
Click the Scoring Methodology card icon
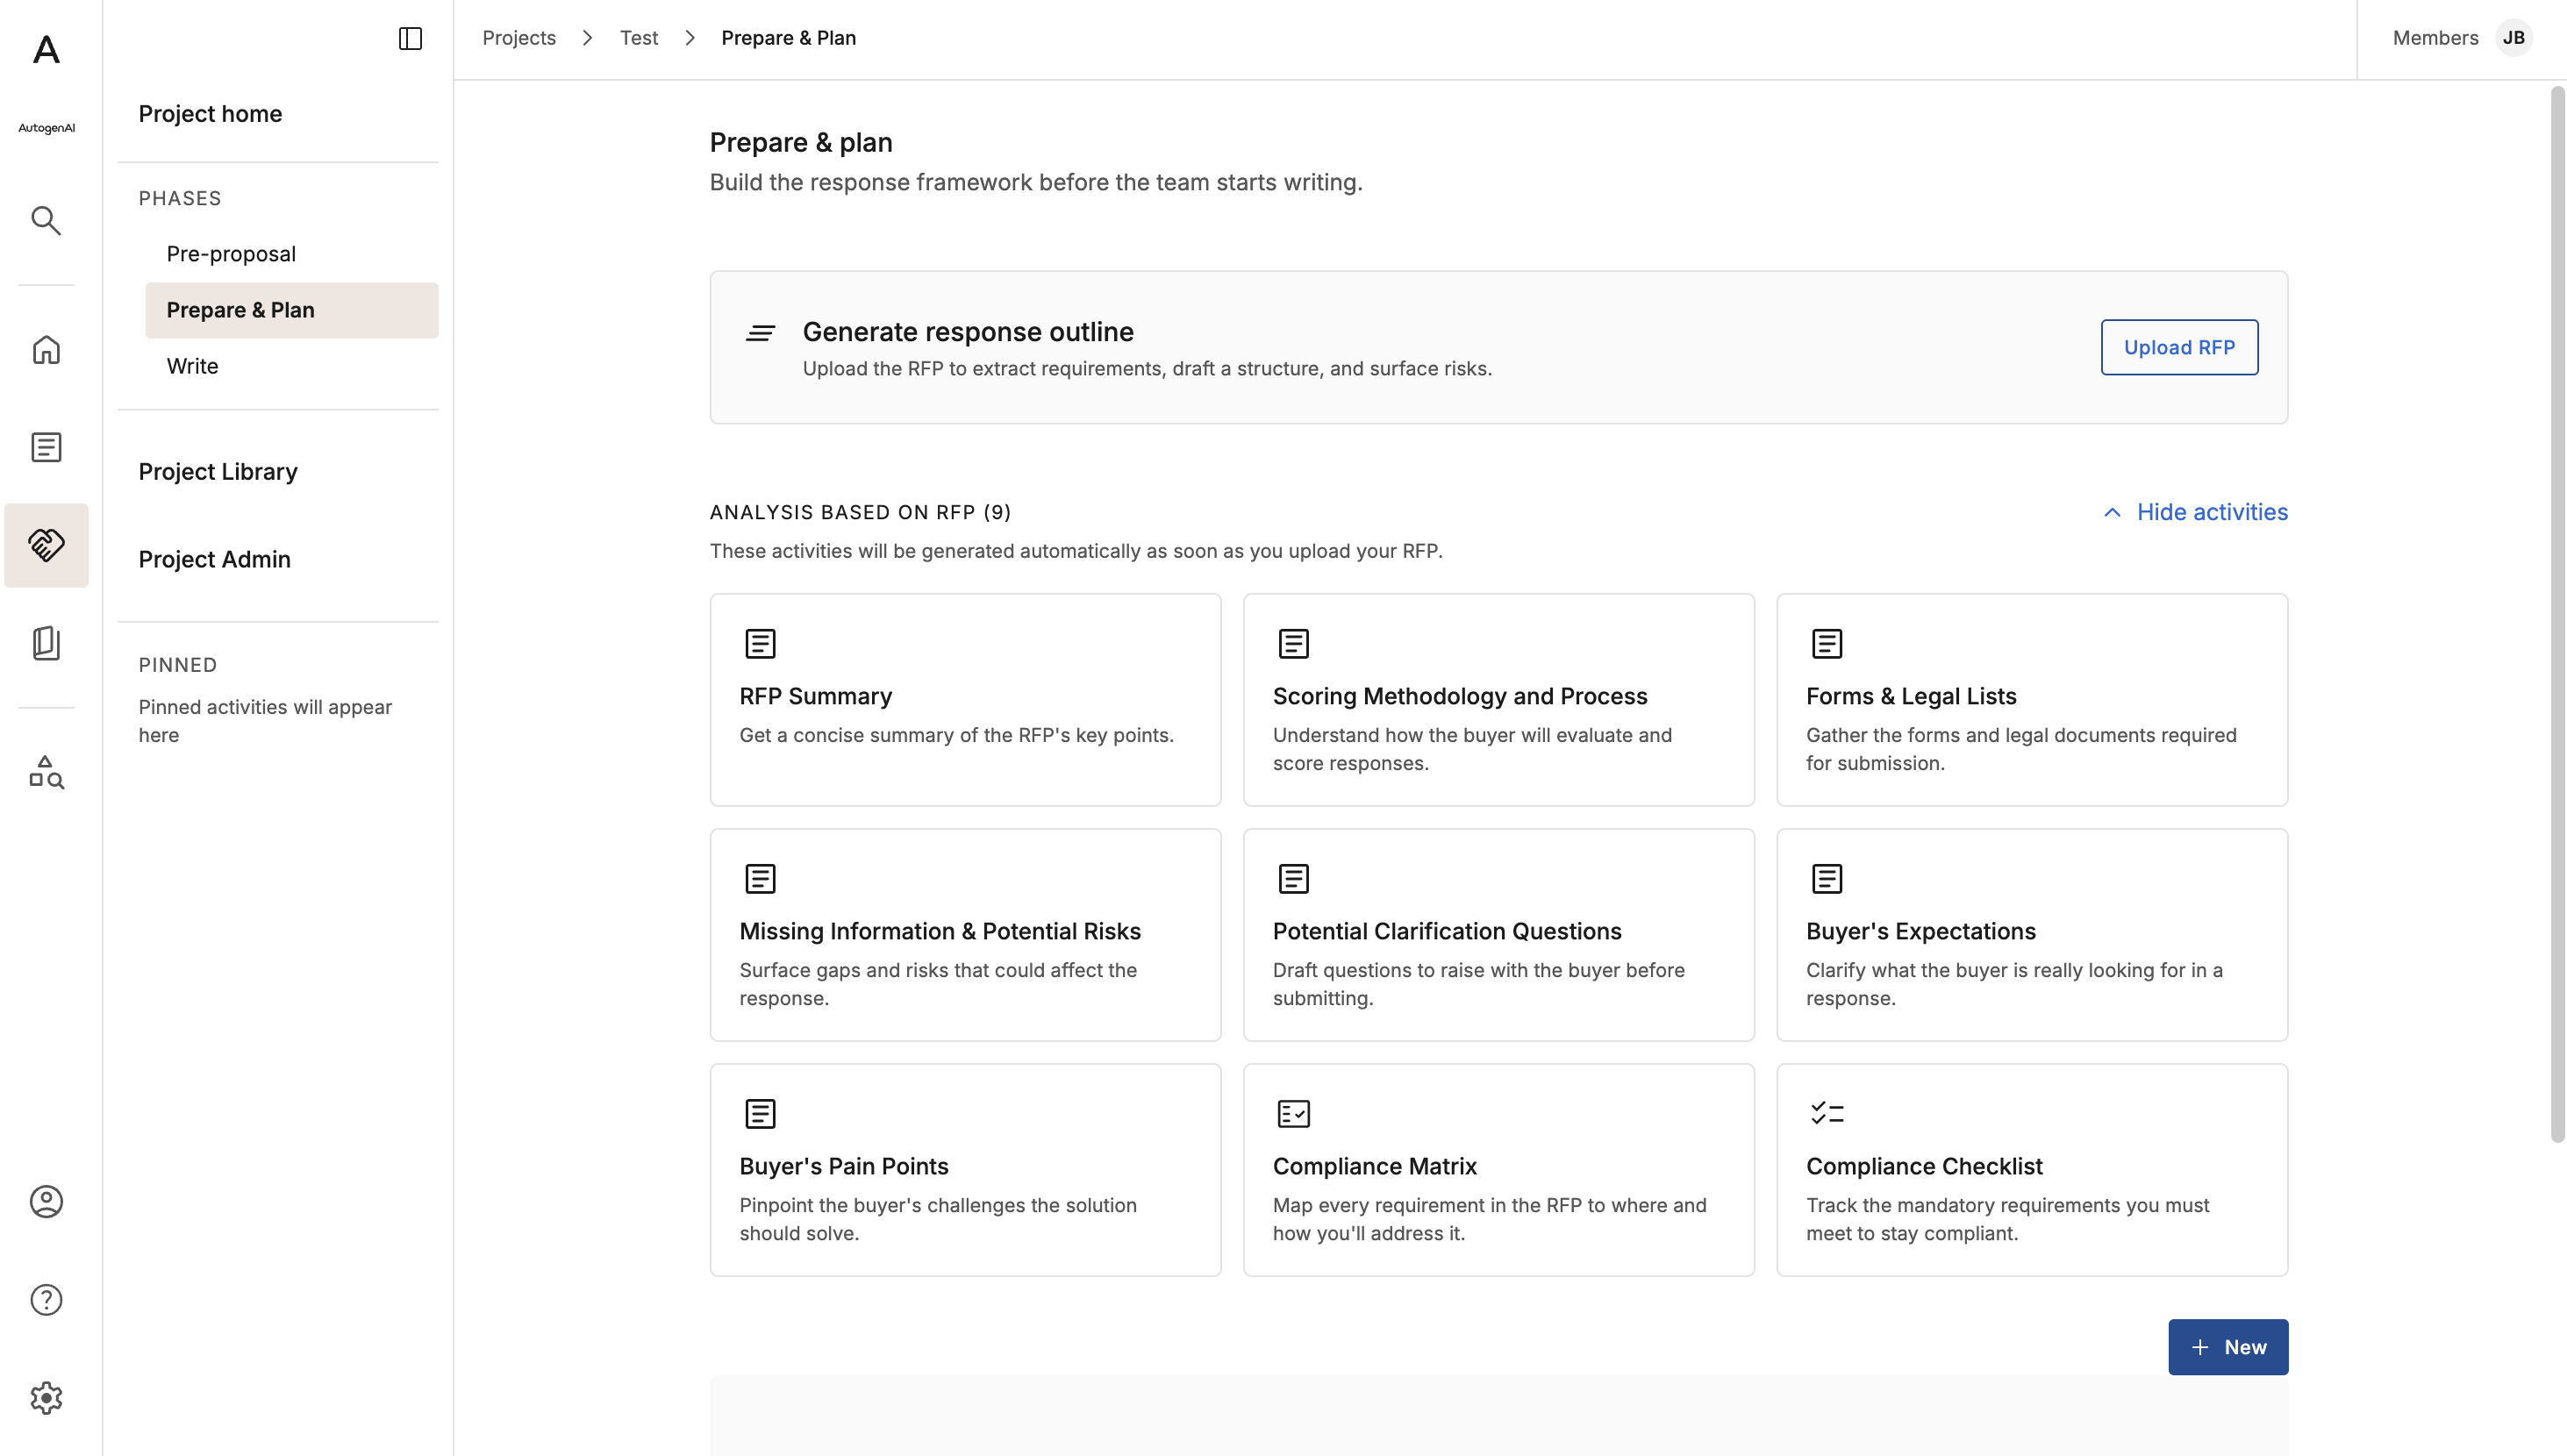coord(1293,643)
